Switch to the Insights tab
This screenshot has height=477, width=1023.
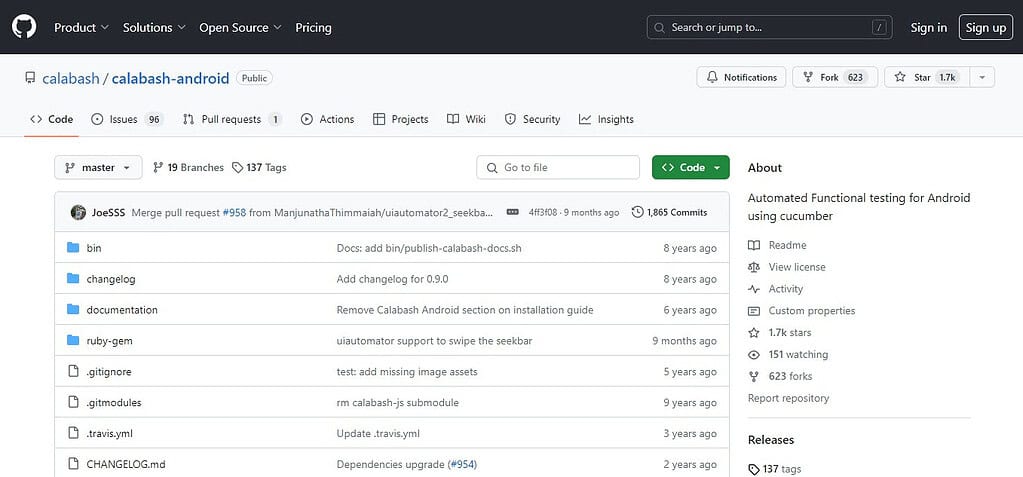pos(606,119)
